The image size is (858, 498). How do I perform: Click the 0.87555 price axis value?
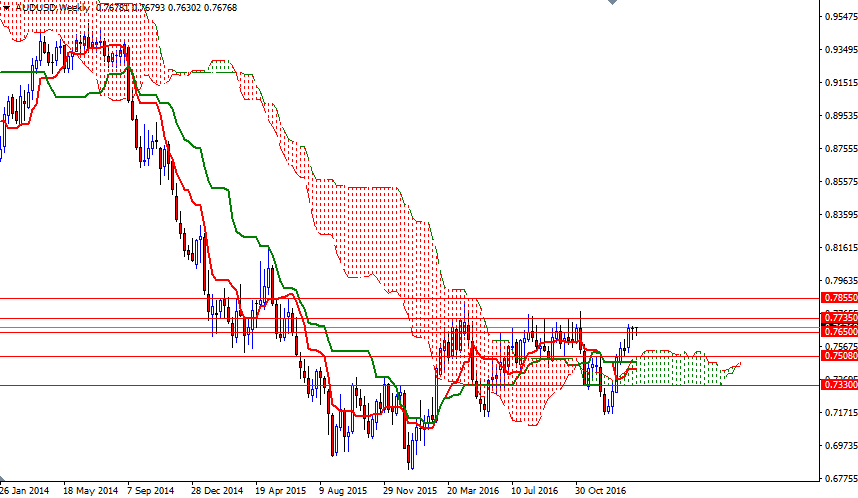click(841, 148)
